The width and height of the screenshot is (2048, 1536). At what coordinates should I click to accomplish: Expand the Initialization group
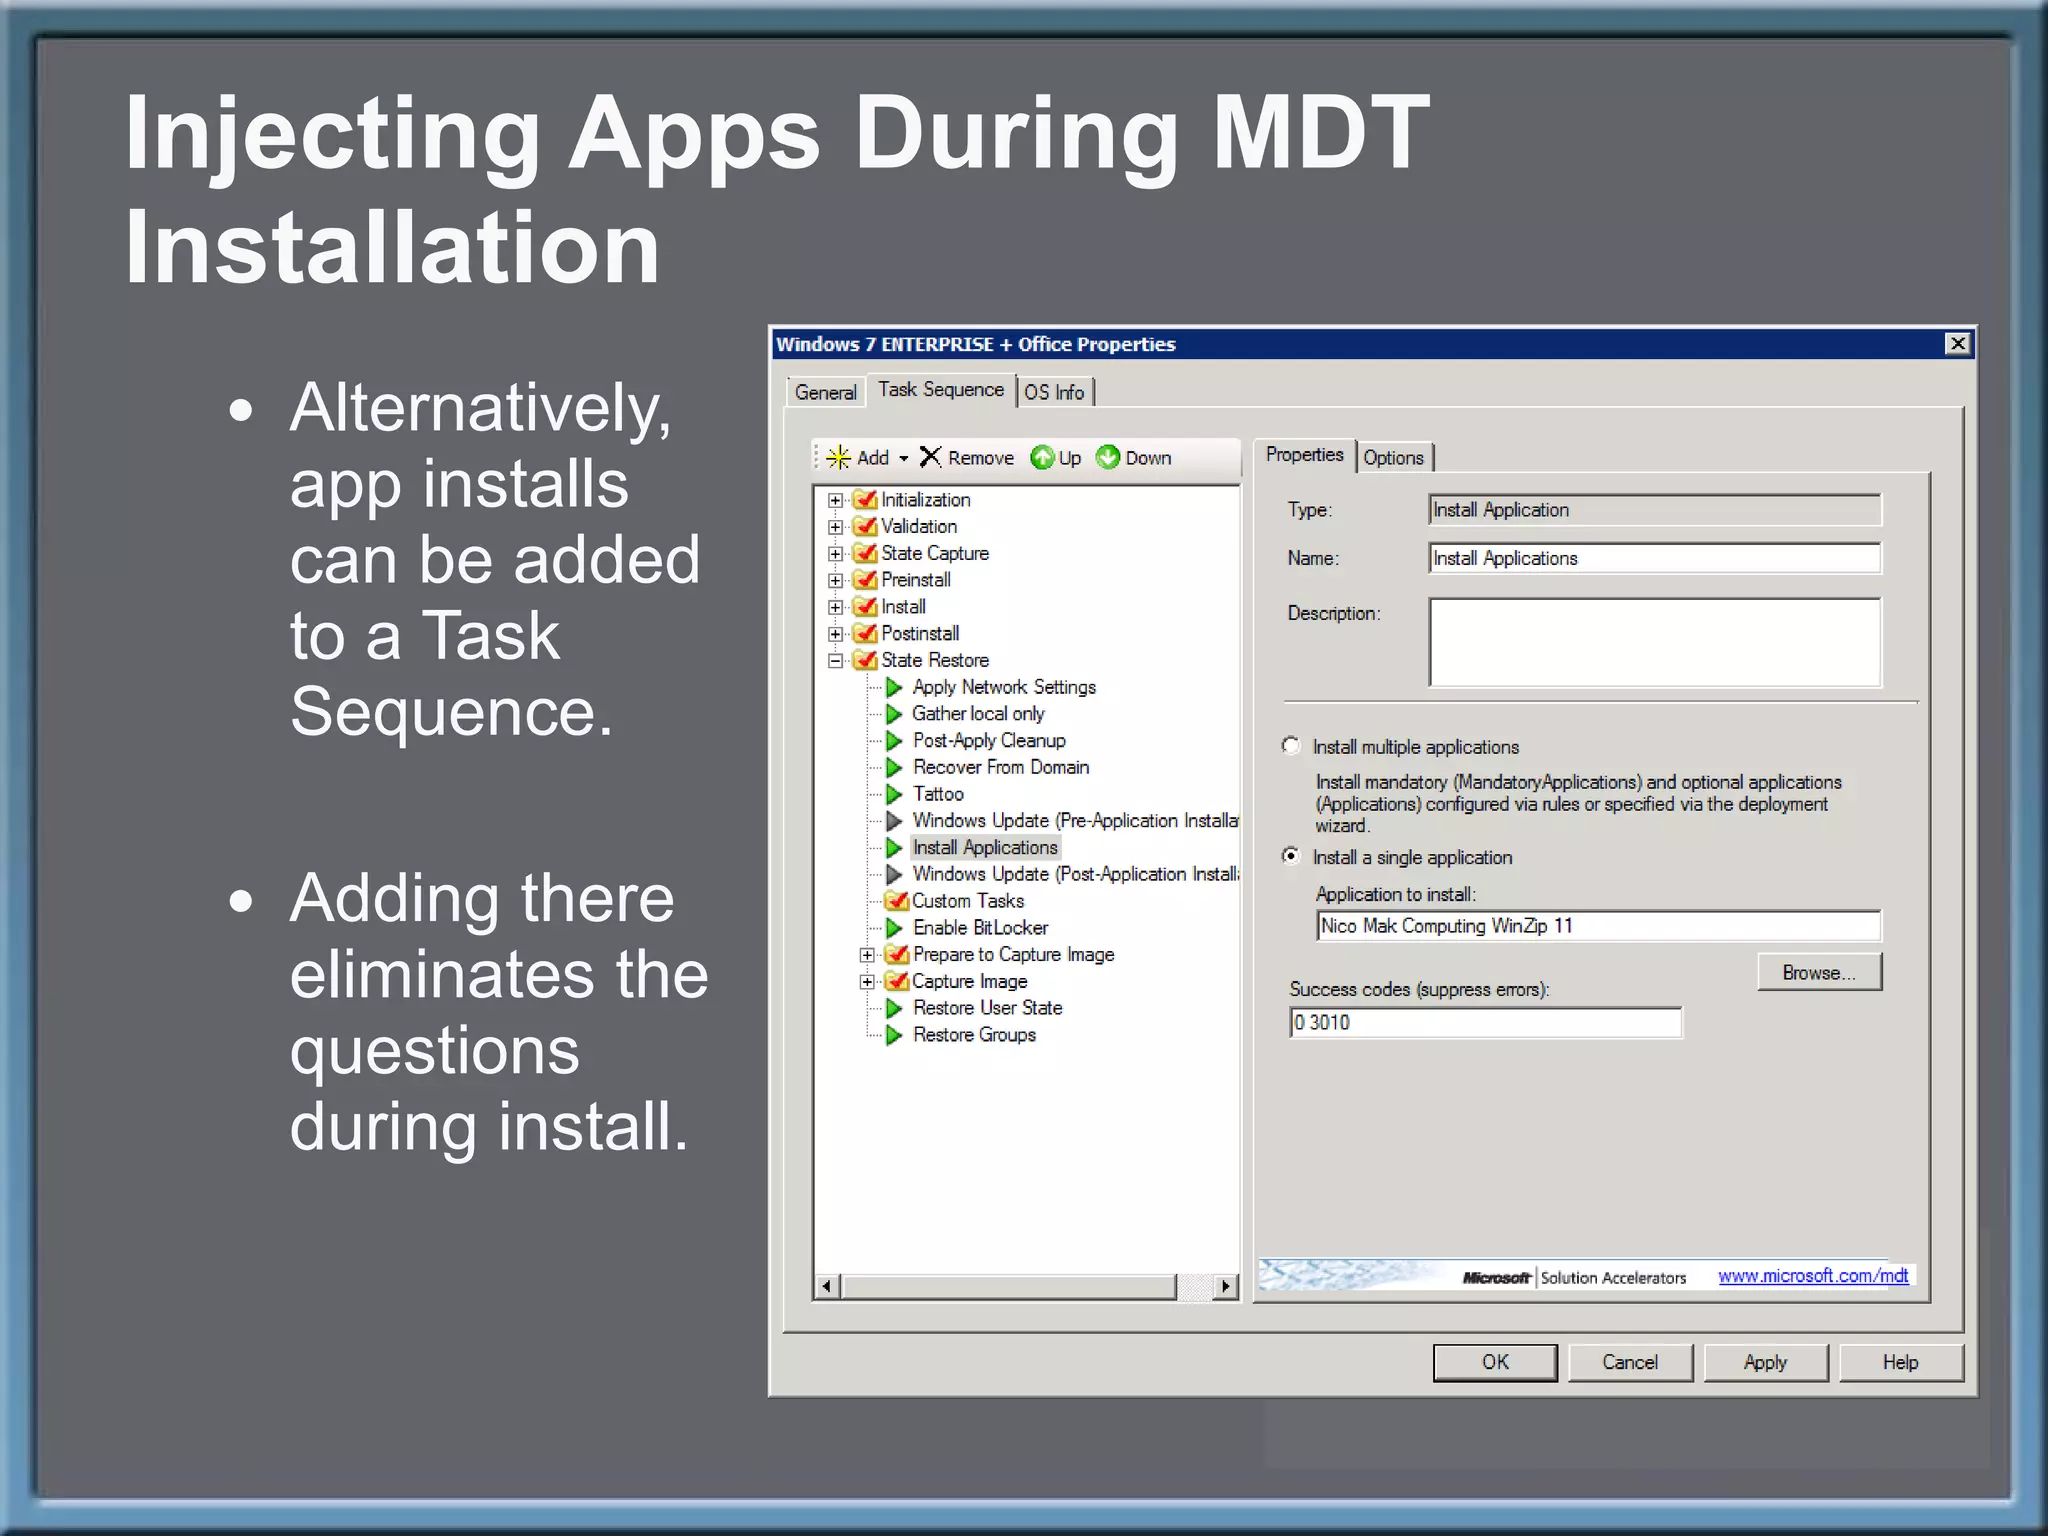tap(836, 500)
